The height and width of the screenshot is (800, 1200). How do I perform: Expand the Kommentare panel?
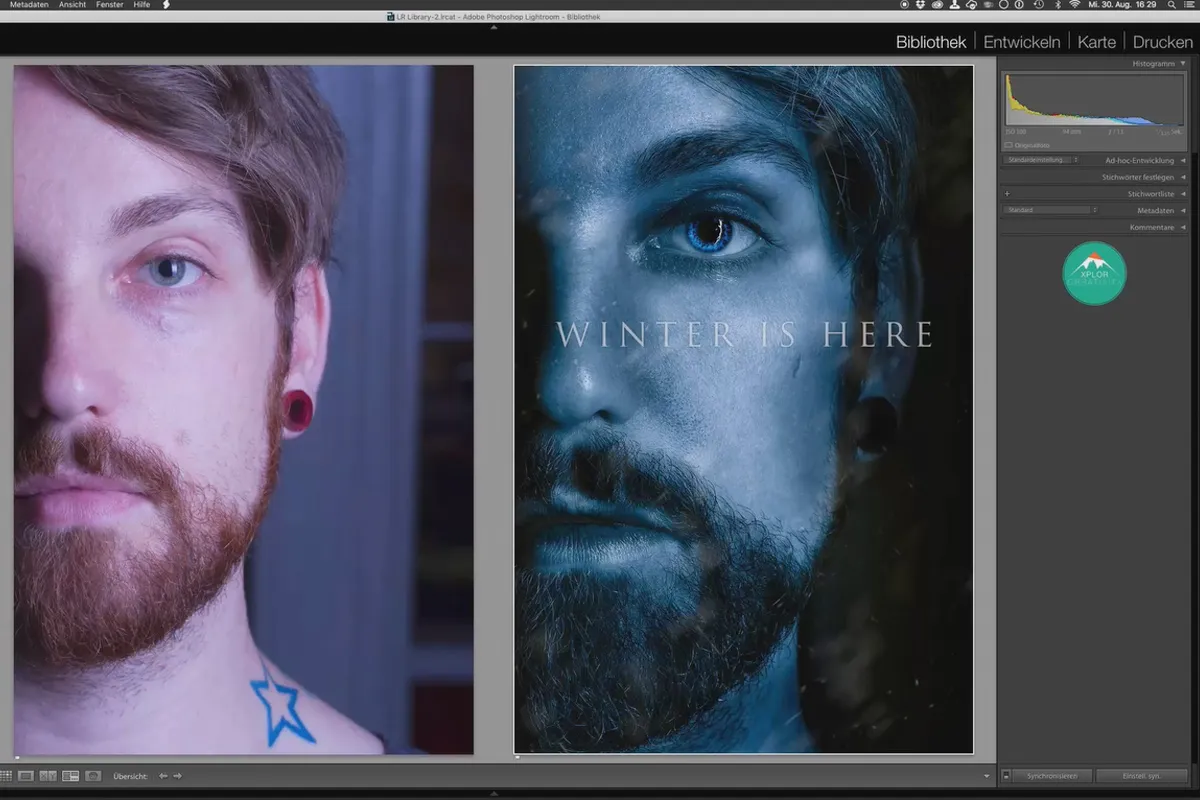[1183, 228]
